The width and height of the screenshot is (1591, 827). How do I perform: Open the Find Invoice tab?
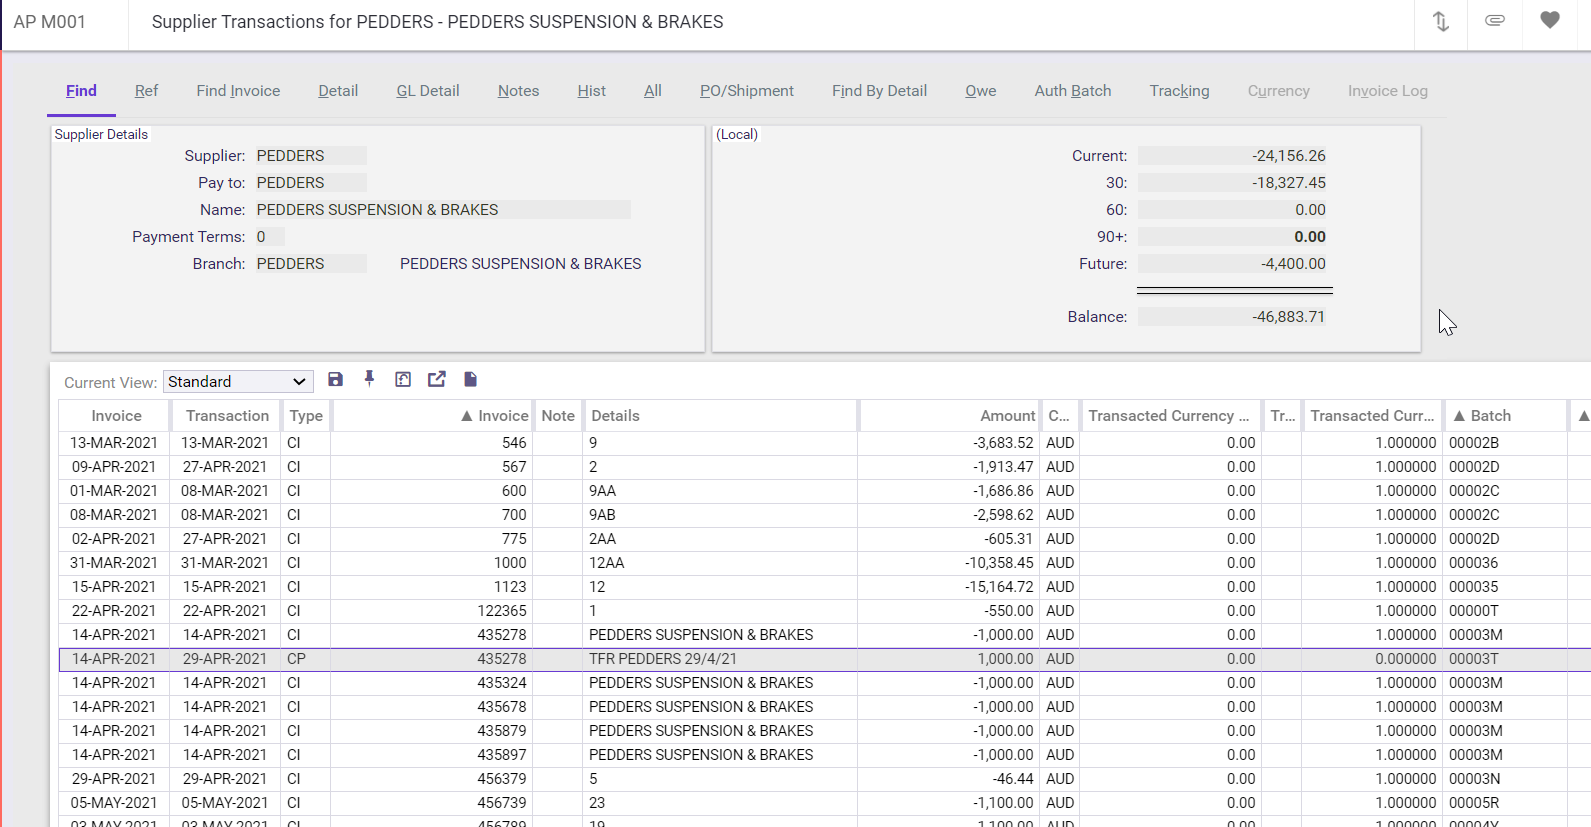(238, 91)
